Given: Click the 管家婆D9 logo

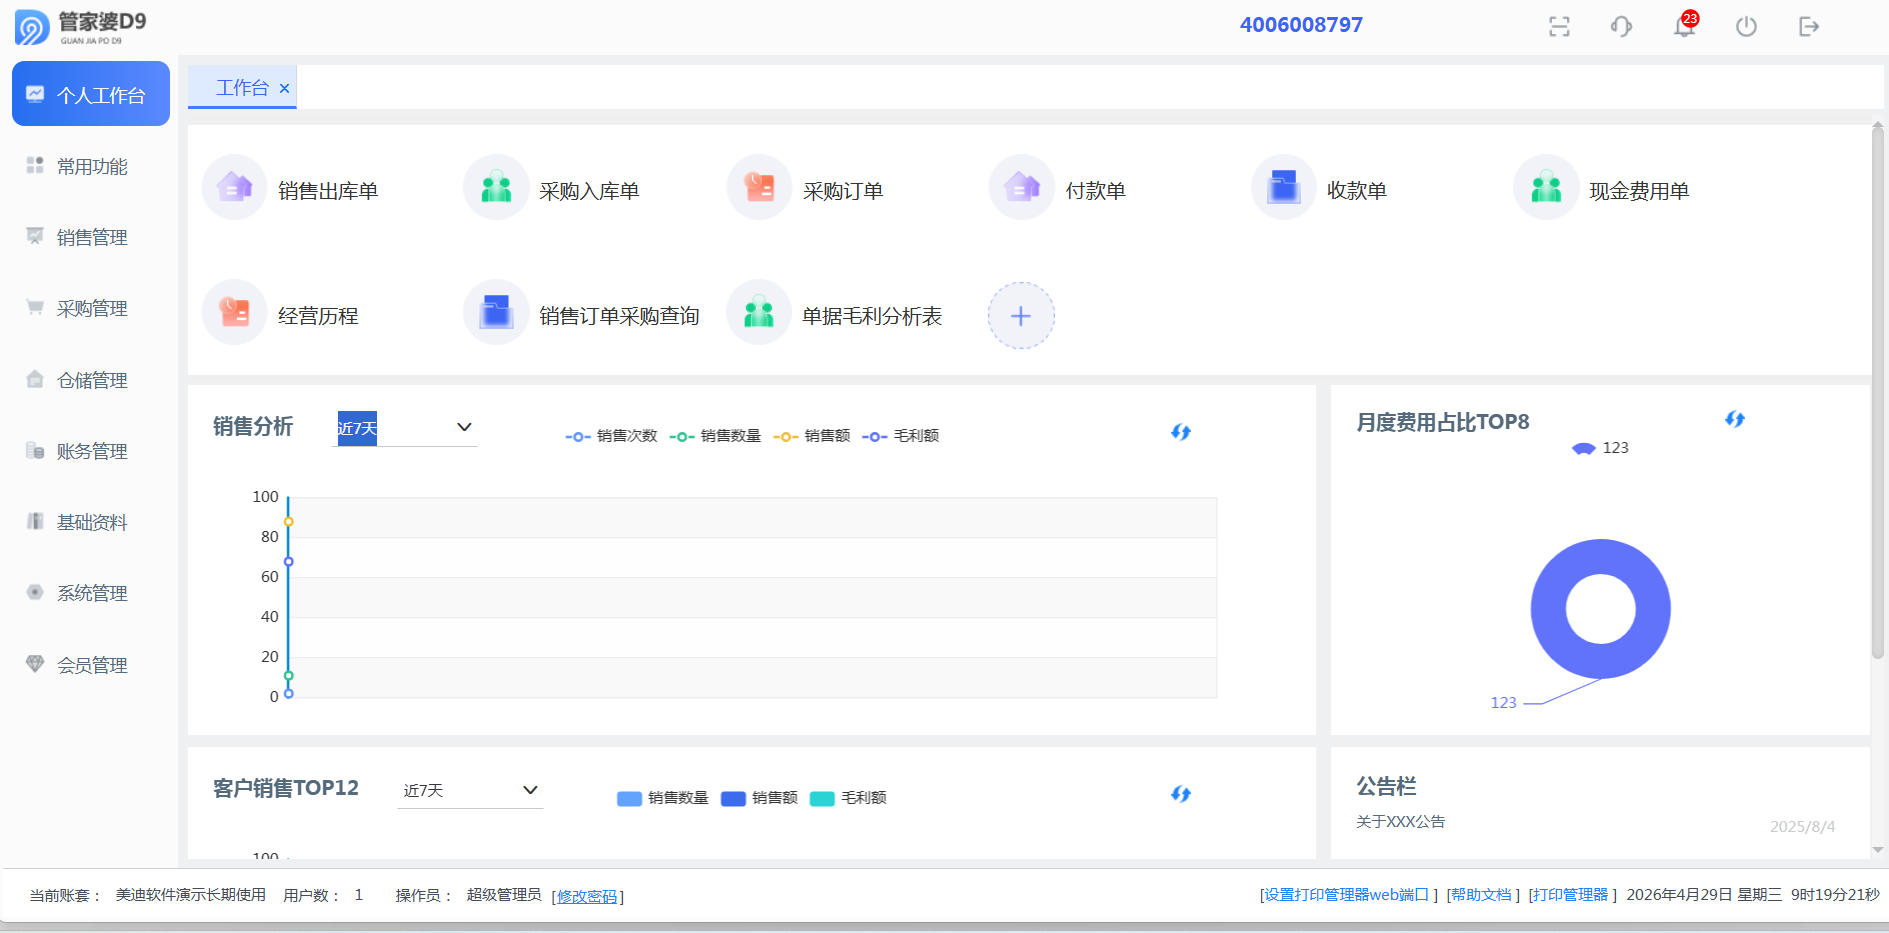Looking at the screenshot, I should (81, 27).
